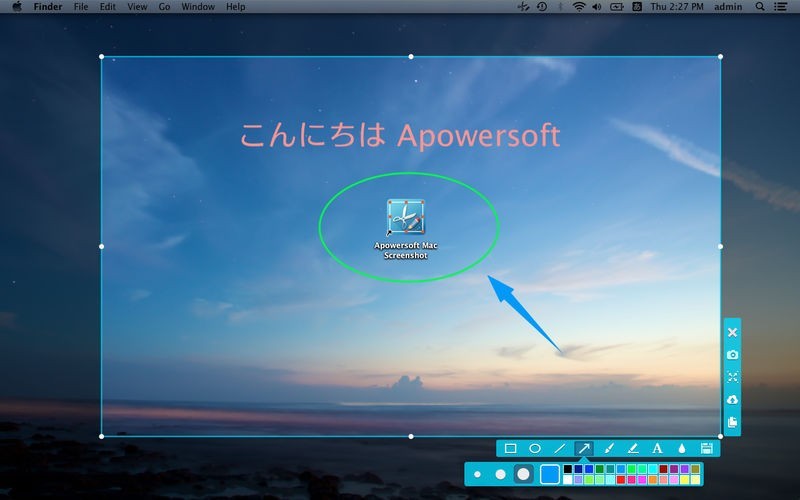Choose the largest stroke size dot
Image resolution: width=800 pixels, height=500 pixels.
(x=523, y=474)
